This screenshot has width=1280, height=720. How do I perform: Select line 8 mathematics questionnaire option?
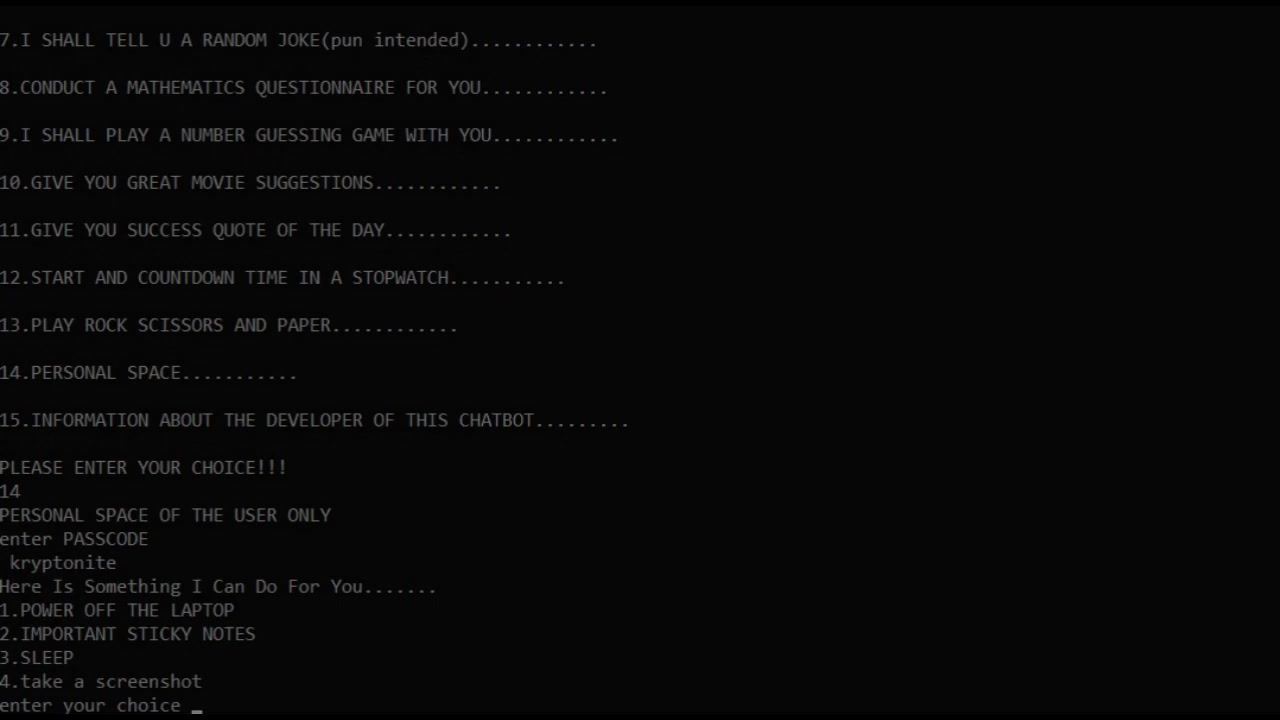(304, 88)
